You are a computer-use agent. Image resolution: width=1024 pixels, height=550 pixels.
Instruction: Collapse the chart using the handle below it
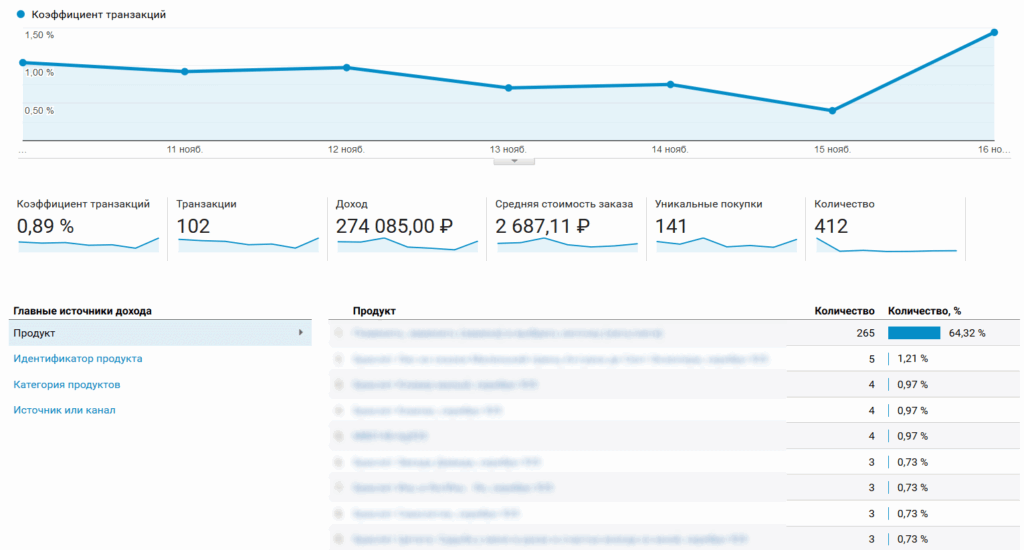514,160
